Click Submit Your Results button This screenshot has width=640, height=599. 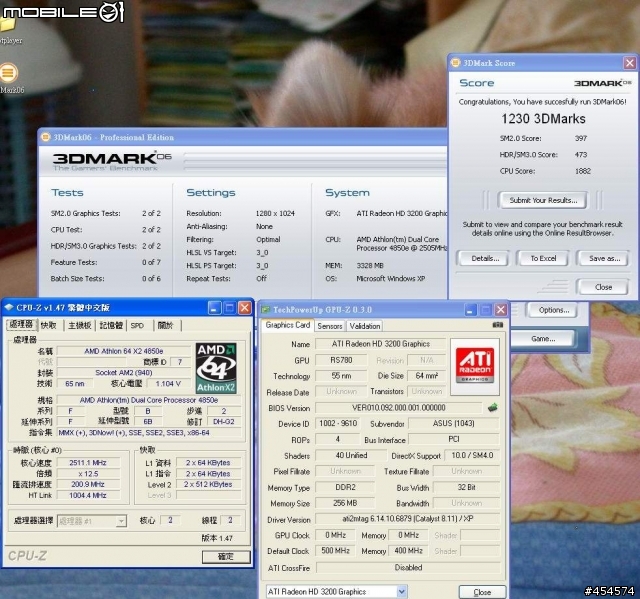[x=543, y=200]
